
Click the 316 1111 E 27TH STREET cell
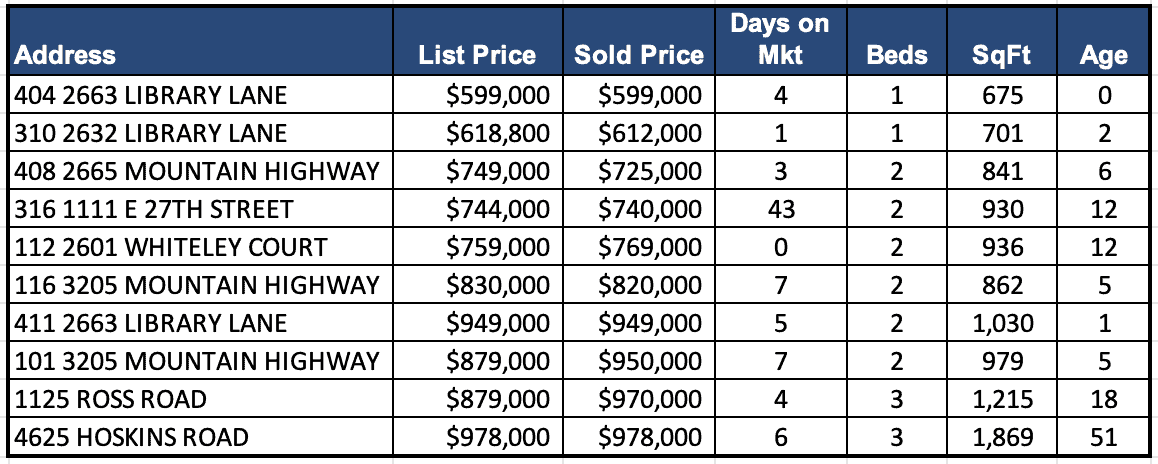[154, 210]
